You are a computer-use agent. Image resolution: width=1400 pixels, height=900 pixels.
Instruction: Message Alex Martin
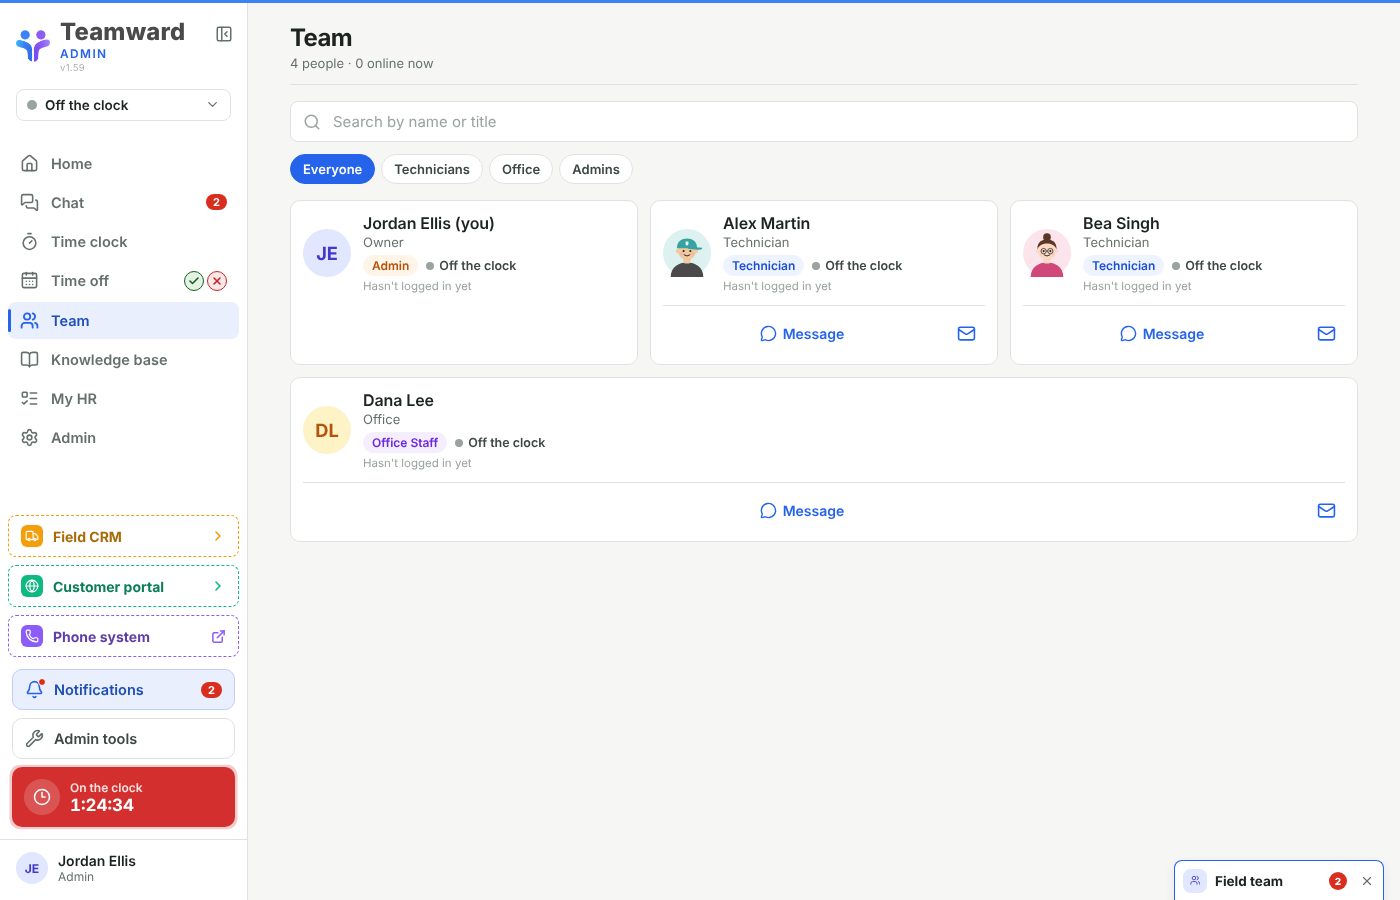coord(802,334)
